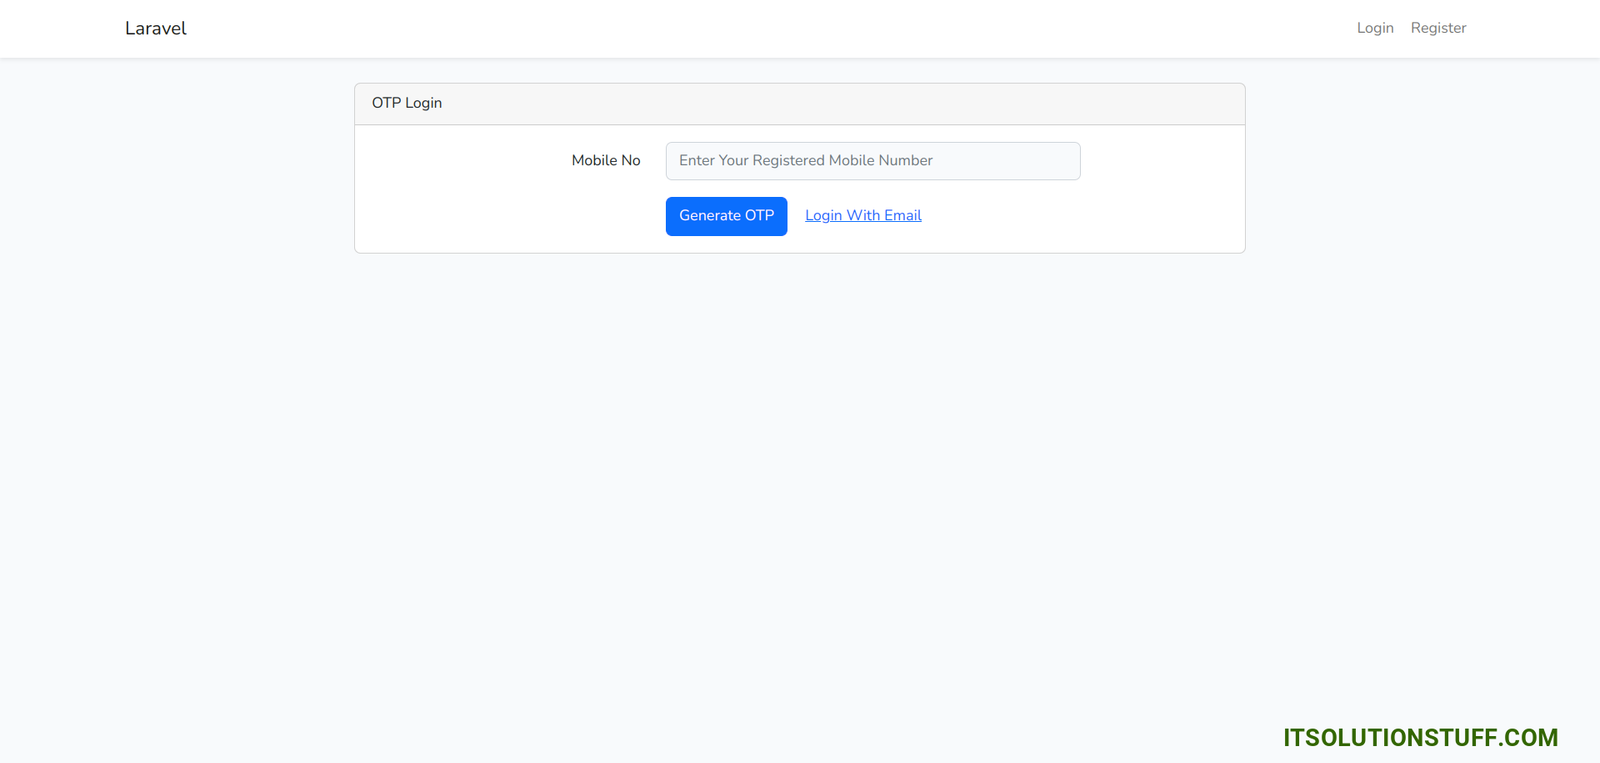Click the Email login alternative beside Generate OTP

863,215
